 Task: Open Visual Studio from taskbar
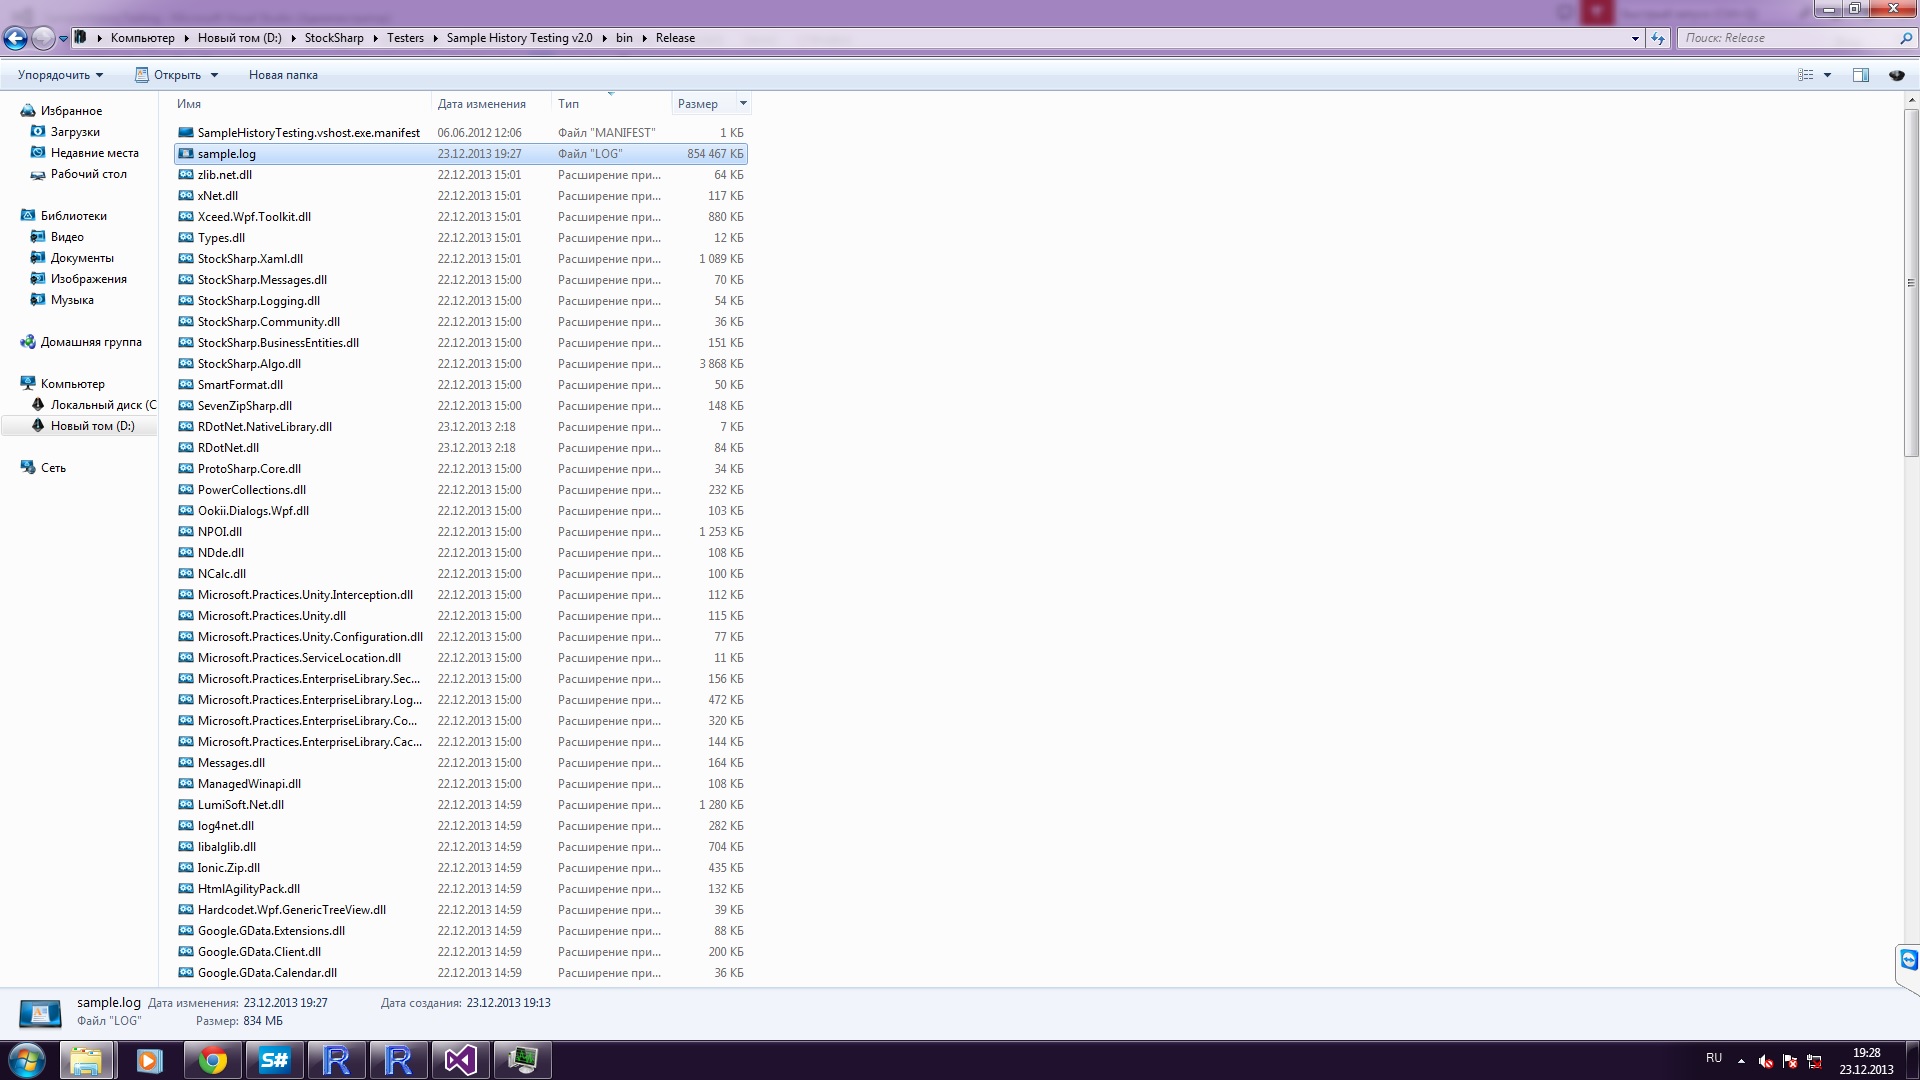[460, 1060]
